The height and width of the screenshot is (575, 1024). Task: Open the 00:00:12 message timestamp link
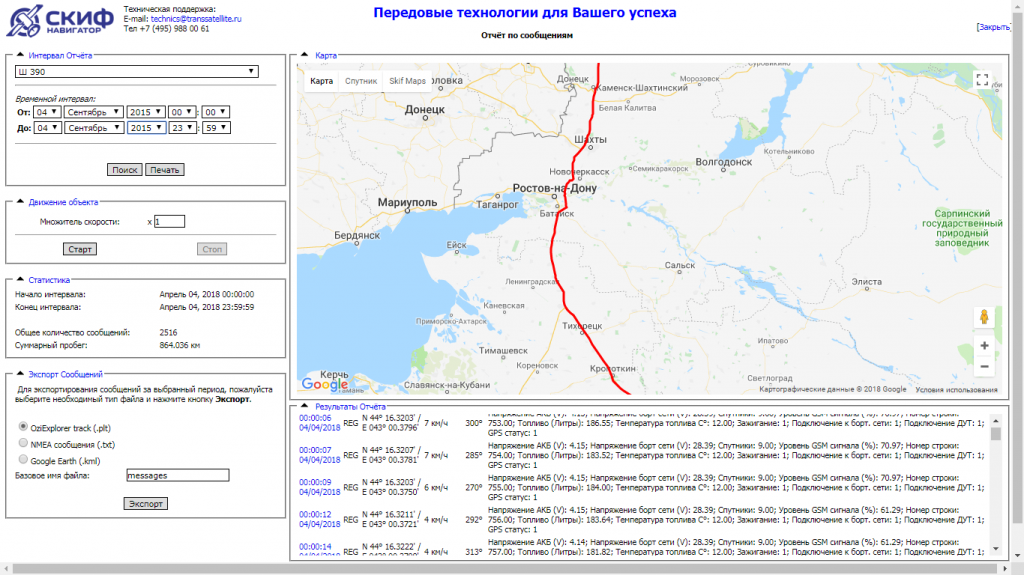tap(315, 514)
